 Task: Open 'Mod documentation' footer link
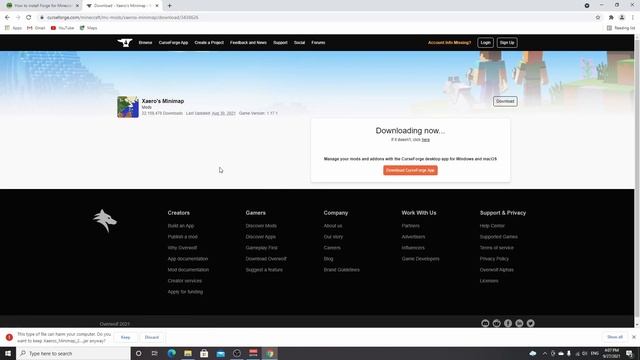pyautogui.click(x=188, y=270)
